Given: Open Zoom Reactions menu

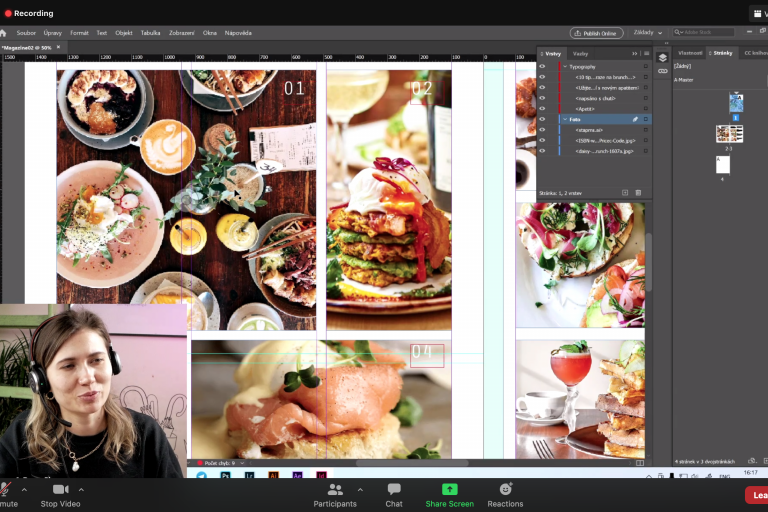Looking at the screenshot, I should [x=505, y=494].
